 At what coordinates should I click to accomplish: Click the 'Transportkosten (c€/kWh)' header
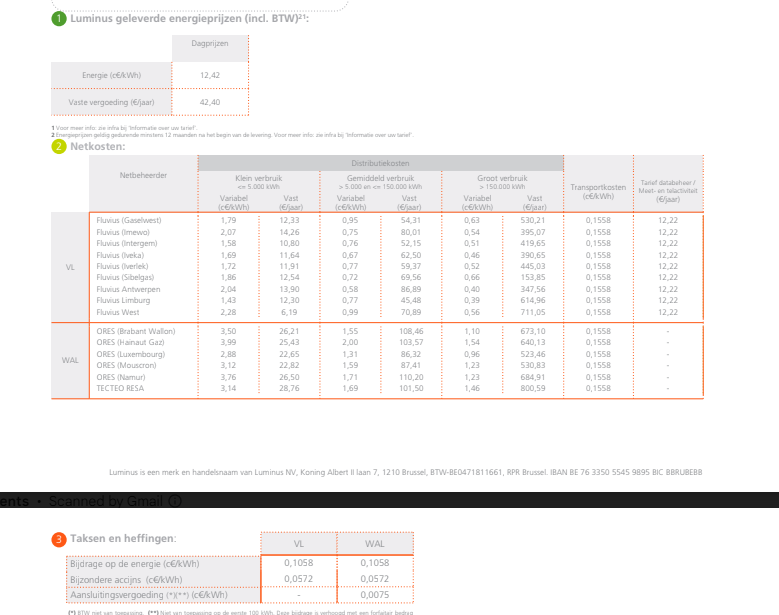tap(598, 191)
